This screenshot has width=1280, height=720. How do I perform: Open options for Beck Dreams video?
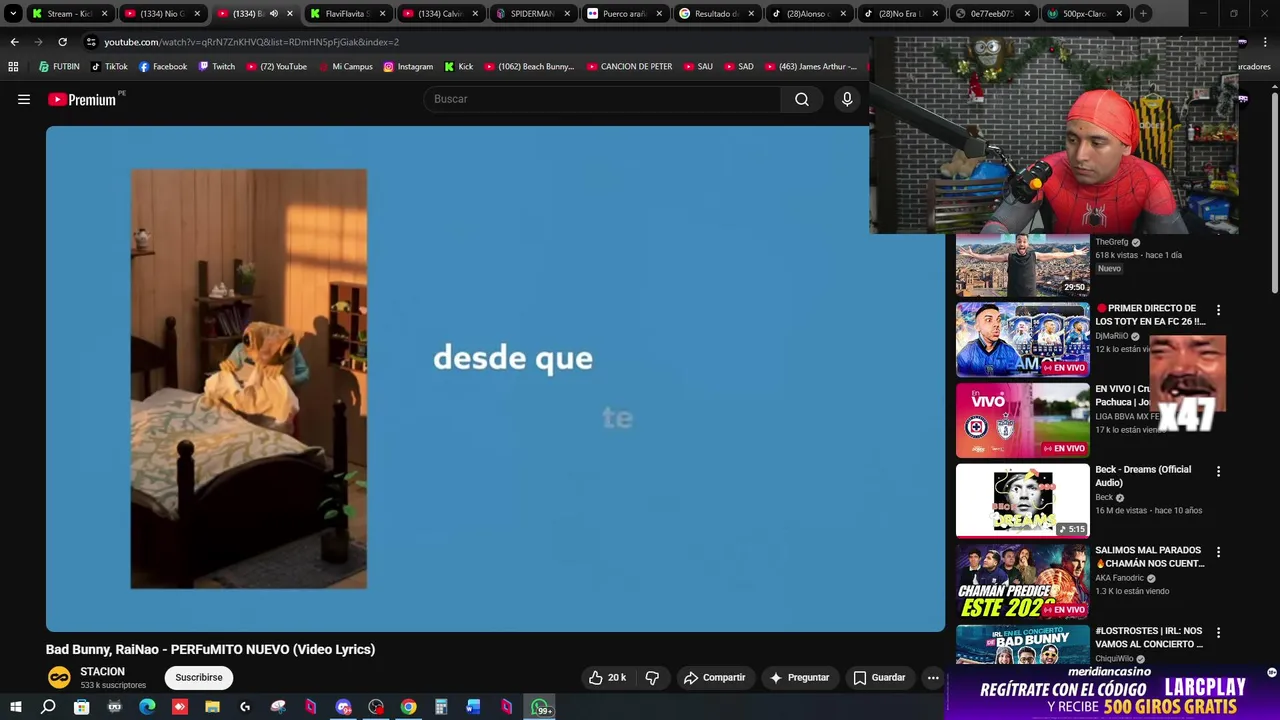[x=1218, y=471]
